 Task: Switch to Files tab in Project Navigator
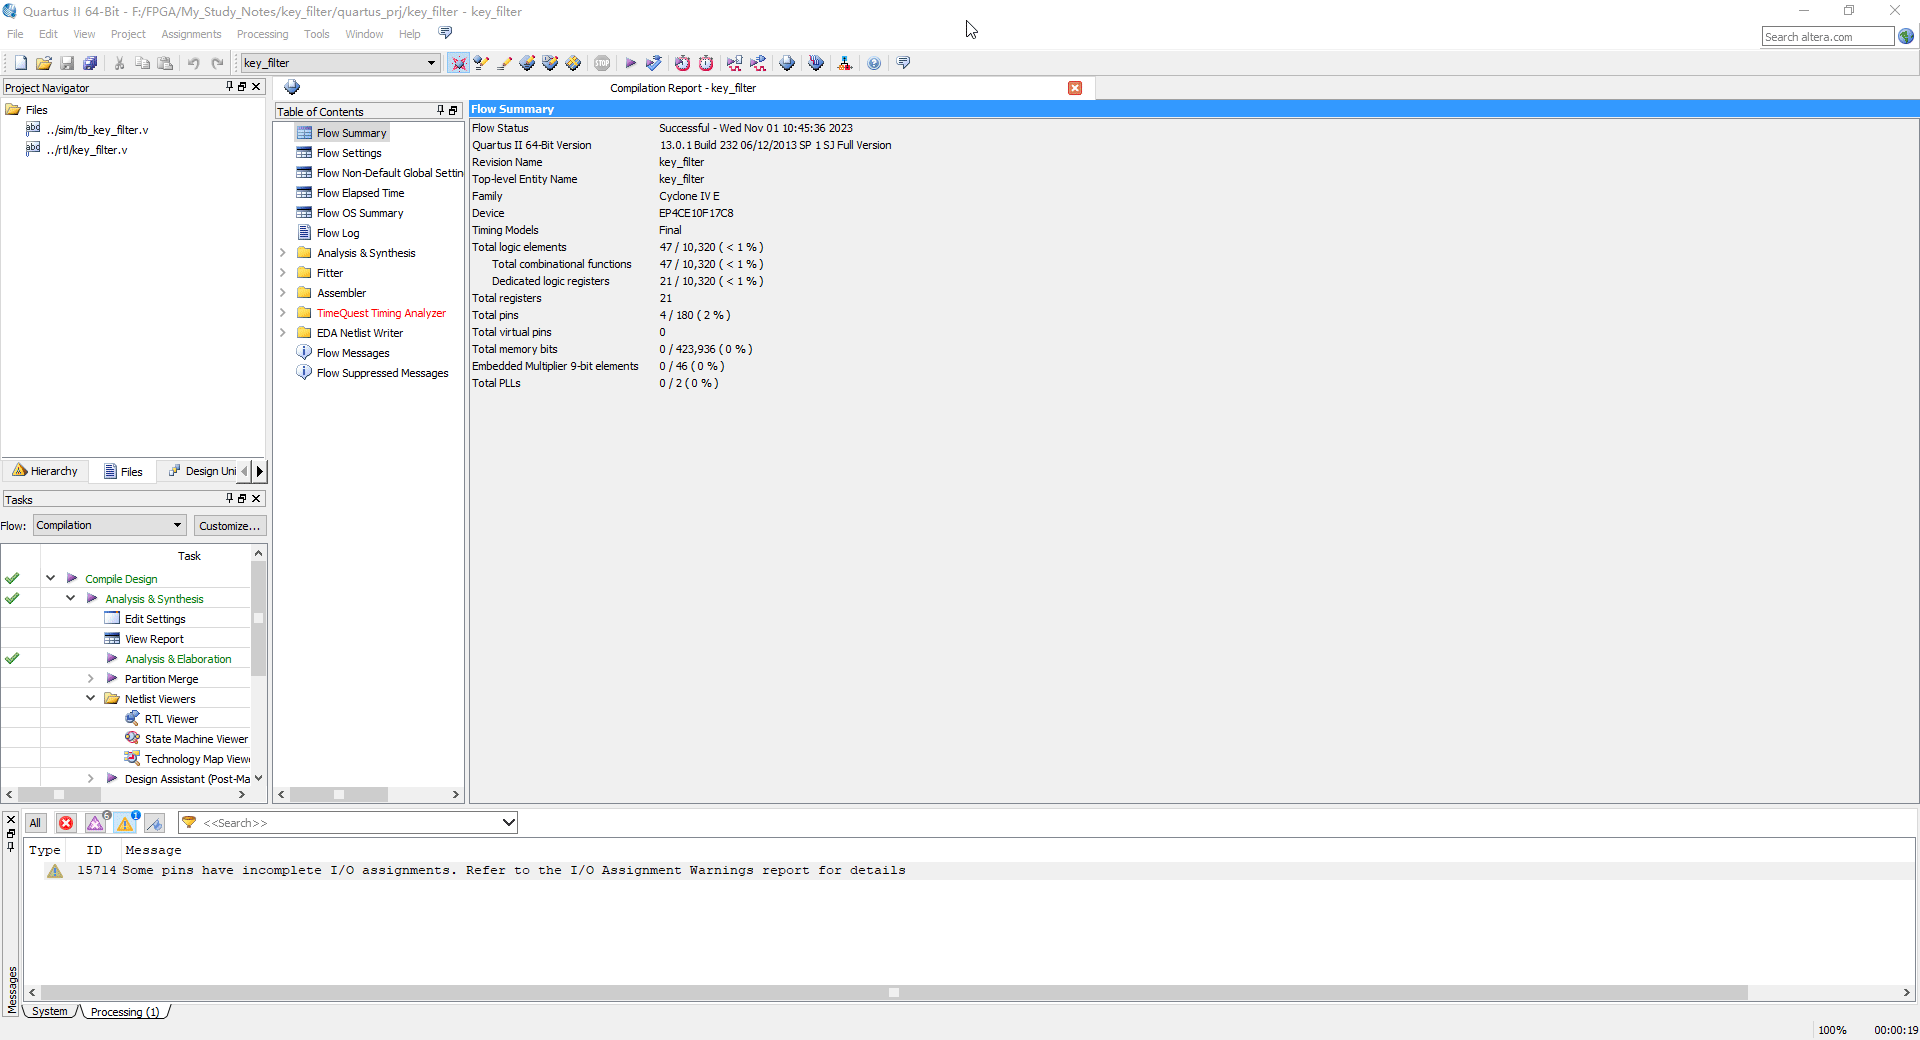[x=124, y=471]
